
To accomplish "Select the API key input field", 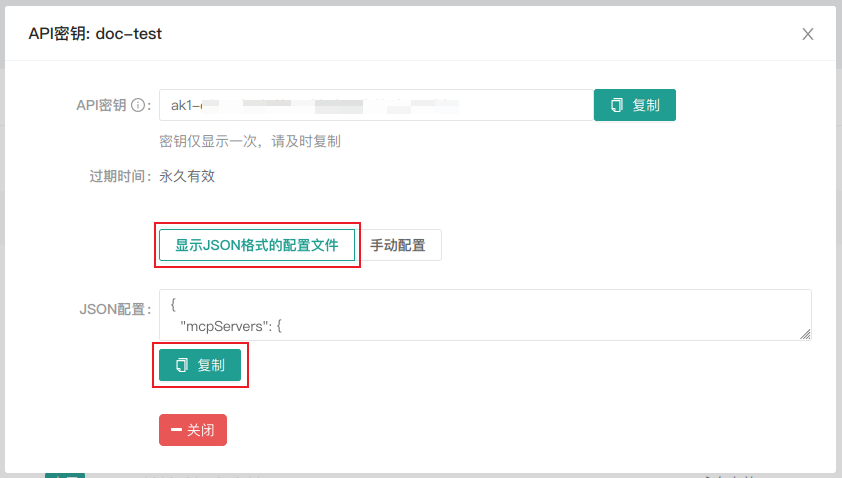I will tap(376, 105).
